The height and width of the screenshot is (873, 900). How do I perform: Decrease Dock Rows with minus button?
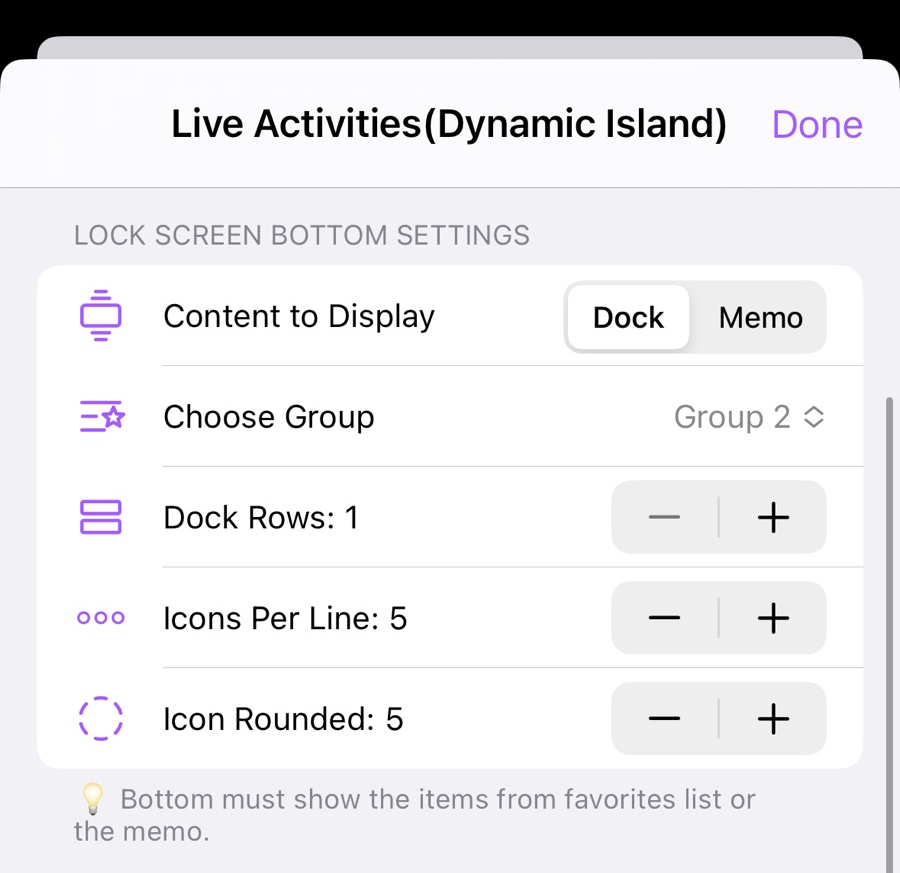pos(664,517)
